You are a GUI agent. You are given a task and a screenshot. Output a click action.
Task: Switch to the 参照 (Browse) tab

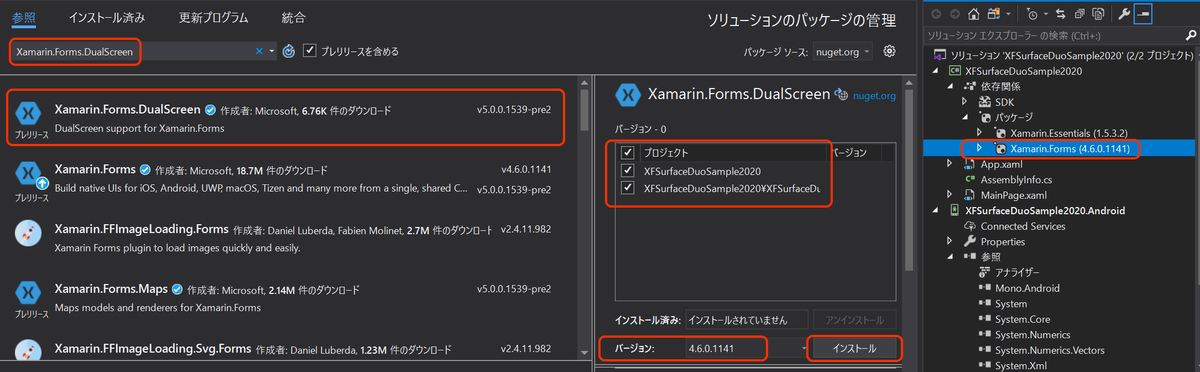[24, 18]
